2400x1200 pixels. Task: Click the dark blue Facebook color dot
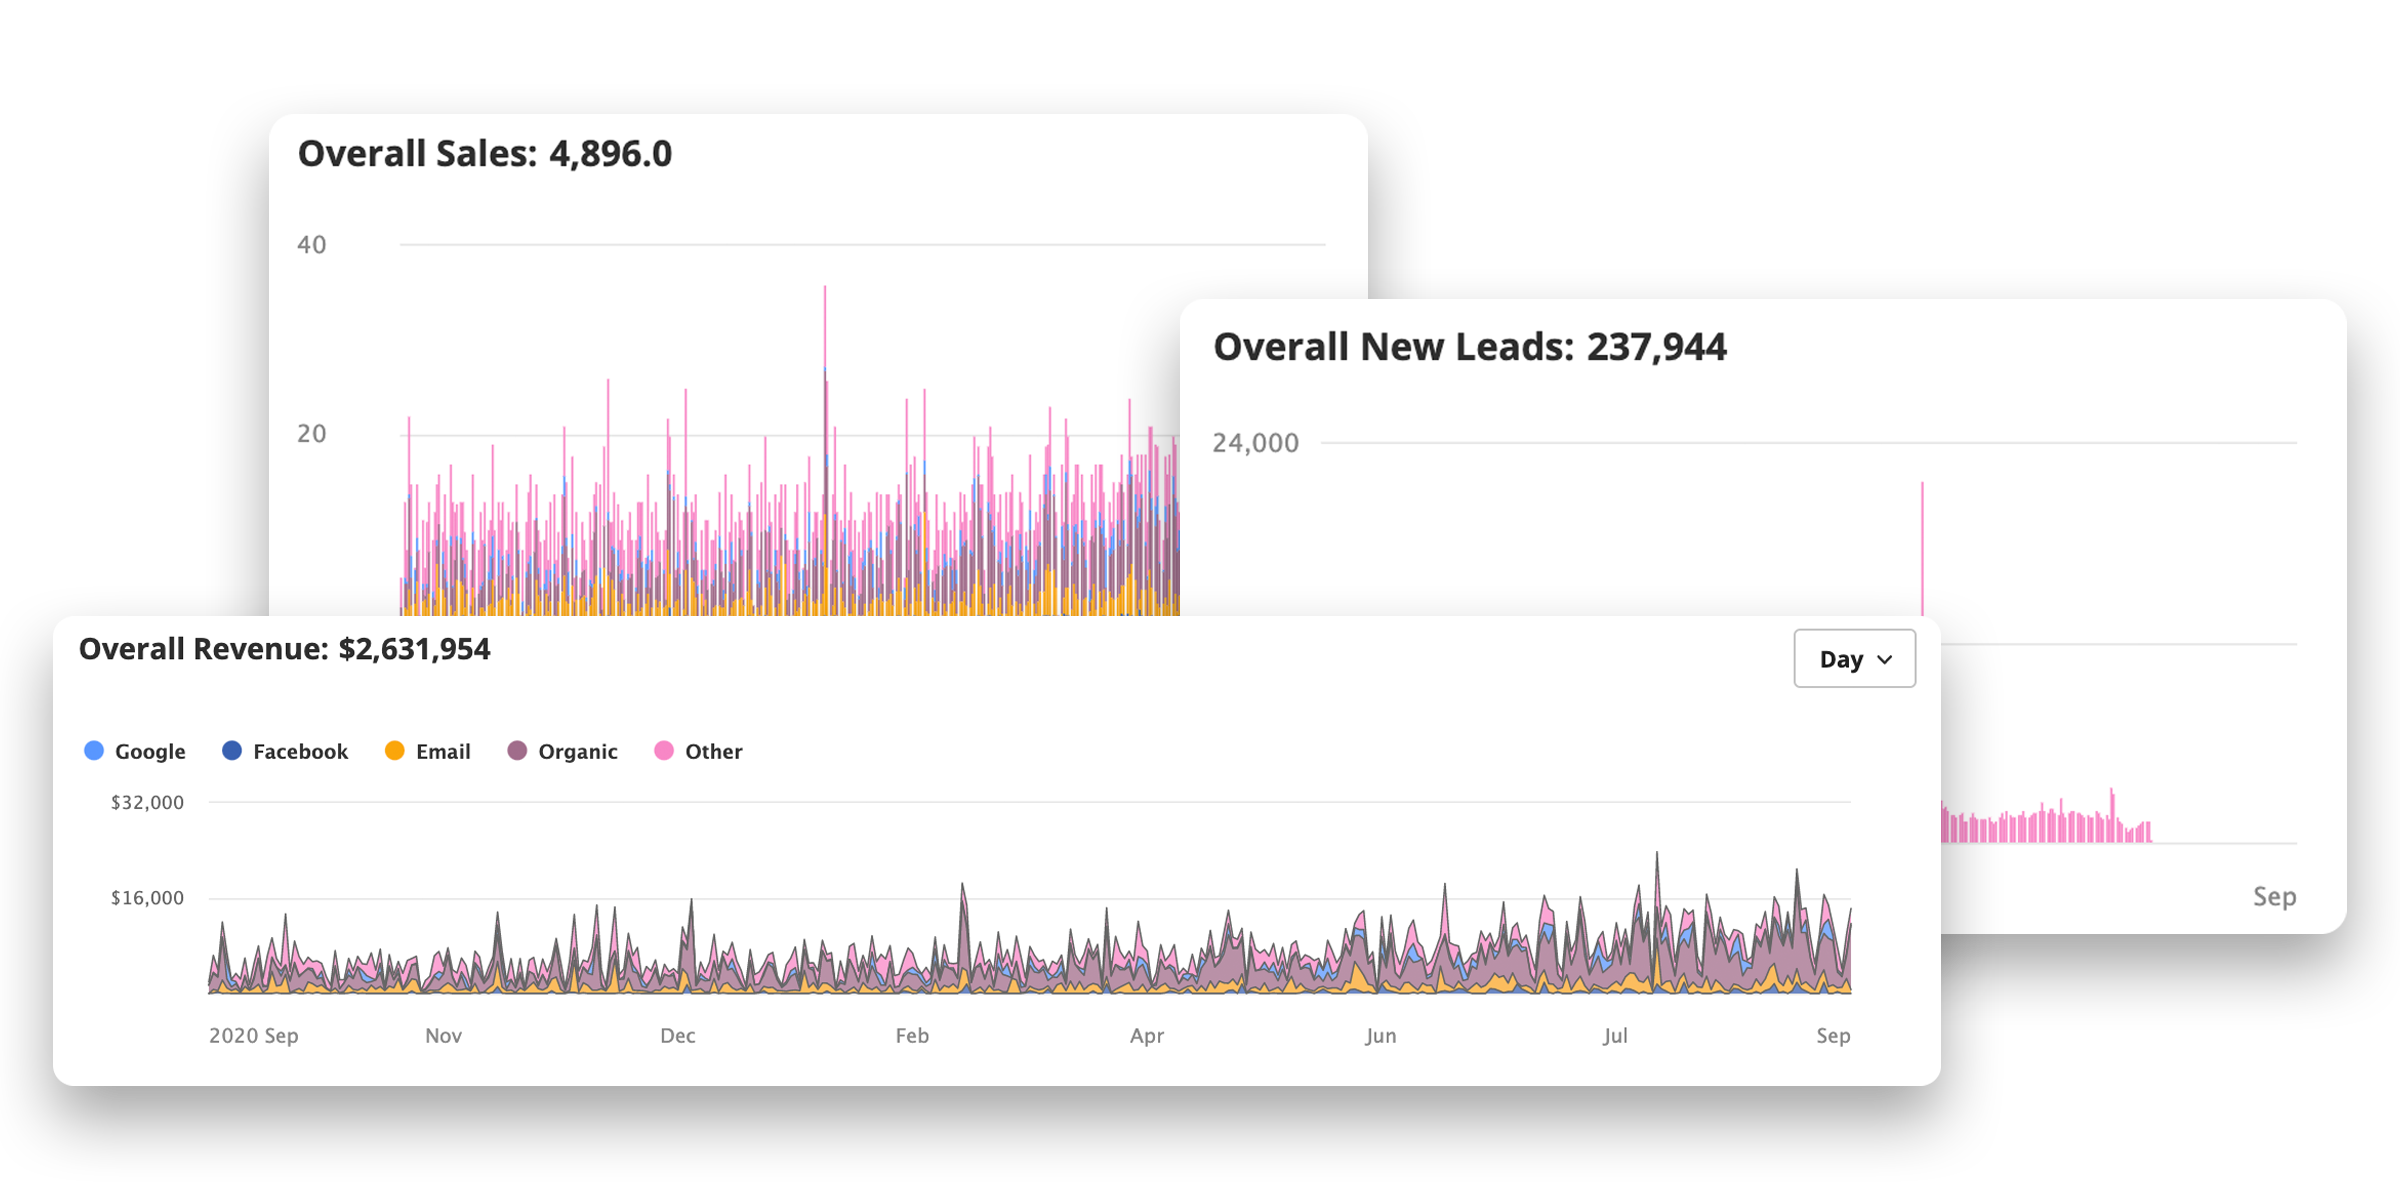232,751
